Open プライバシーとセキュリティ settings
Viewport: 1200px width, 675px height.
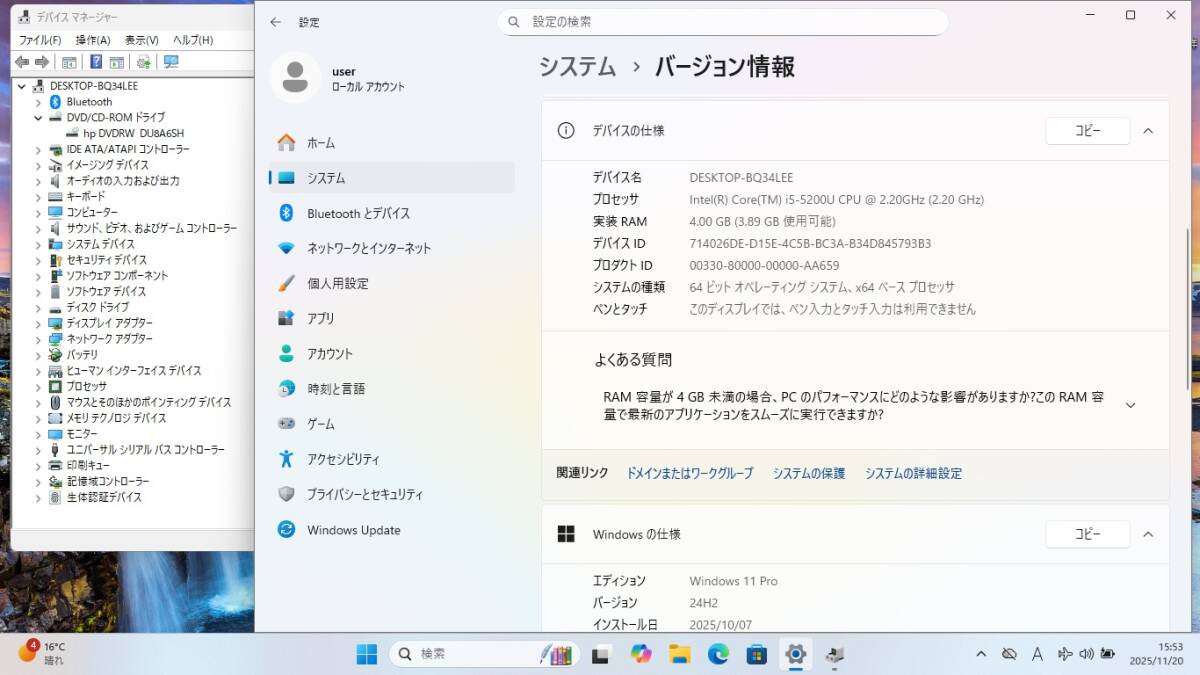point(364,494)
